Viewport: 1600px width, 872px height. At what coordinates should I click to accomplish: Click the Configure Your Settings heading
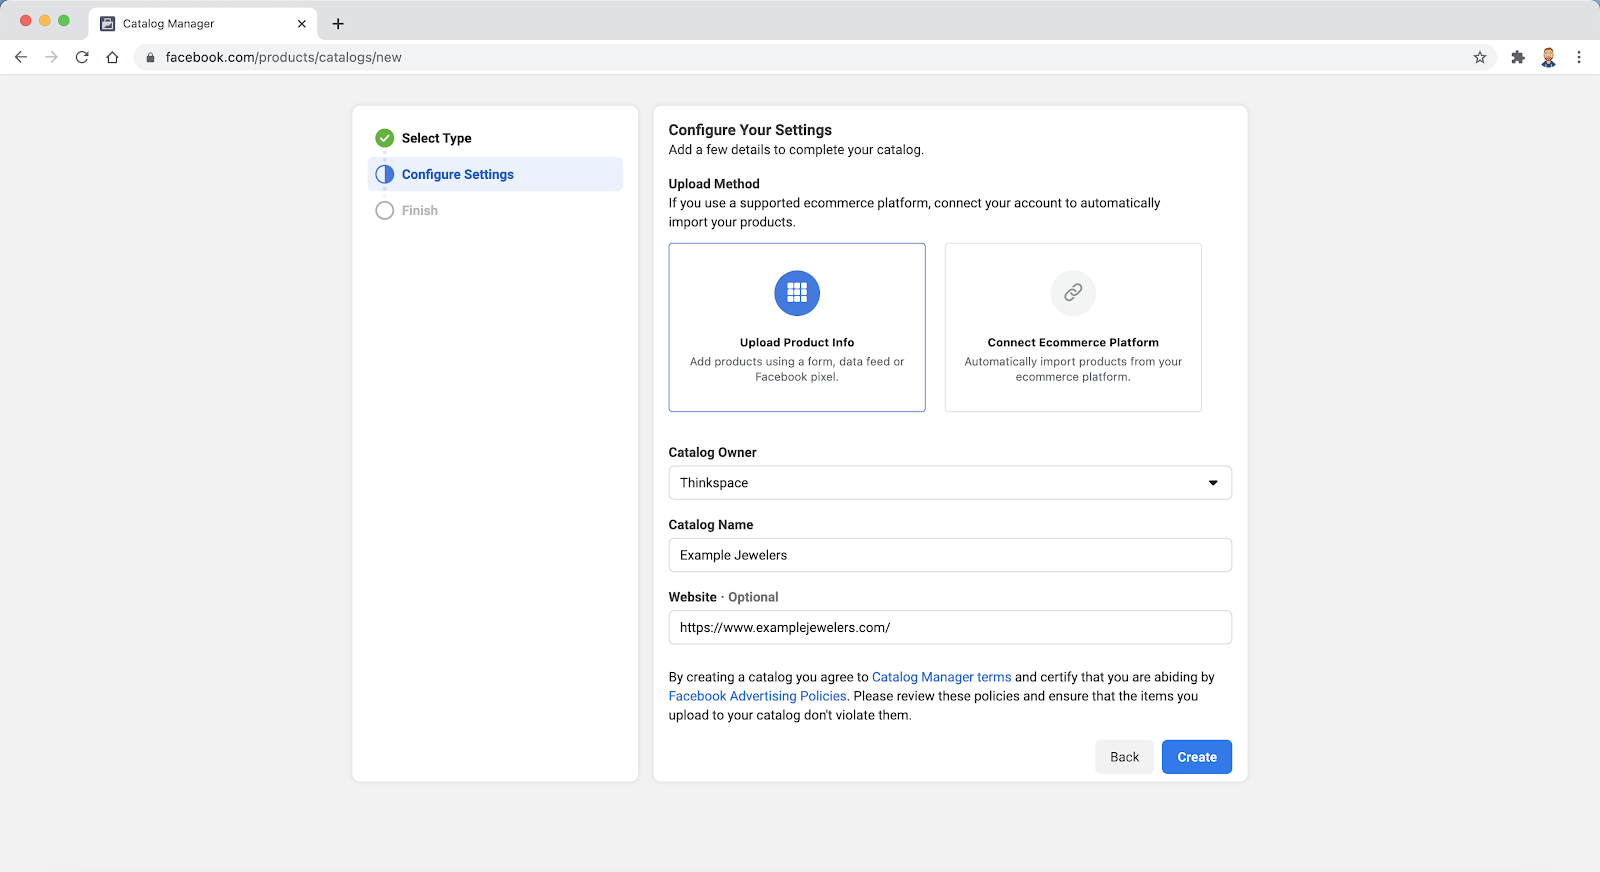point(750,130)
